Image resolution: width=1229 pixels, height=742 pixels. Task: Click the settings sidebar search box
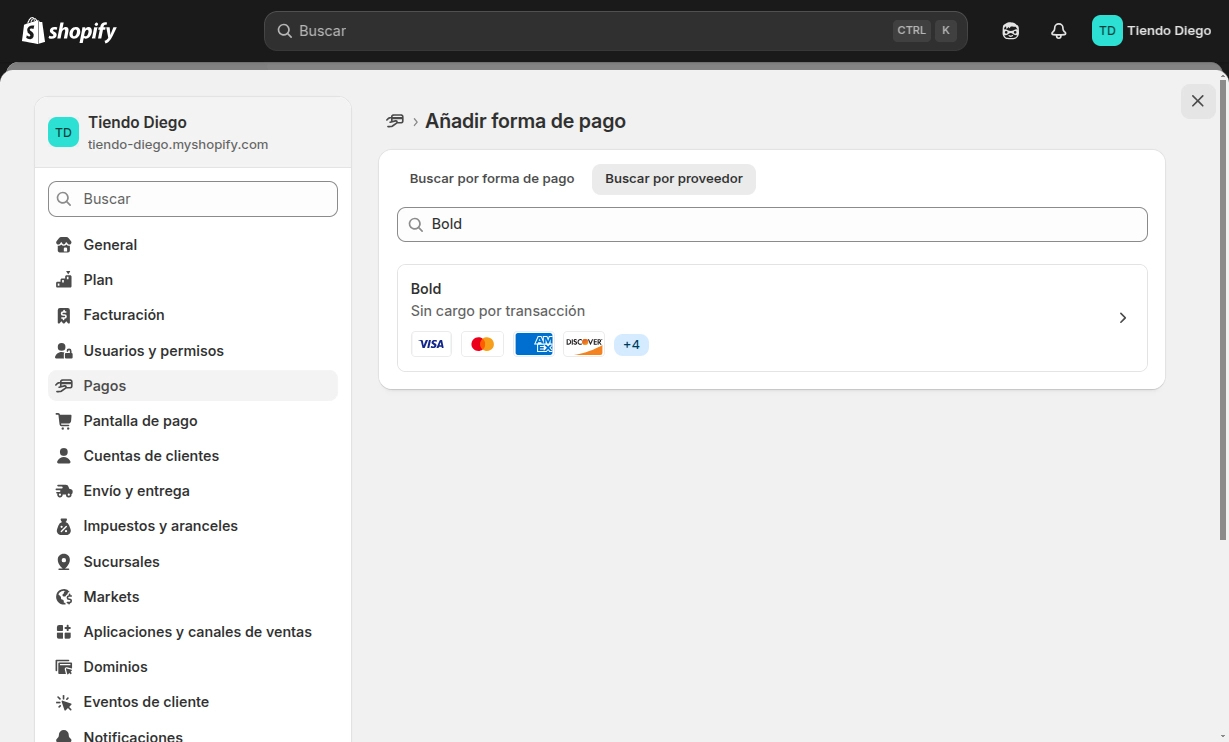click(x=193, y=199)
